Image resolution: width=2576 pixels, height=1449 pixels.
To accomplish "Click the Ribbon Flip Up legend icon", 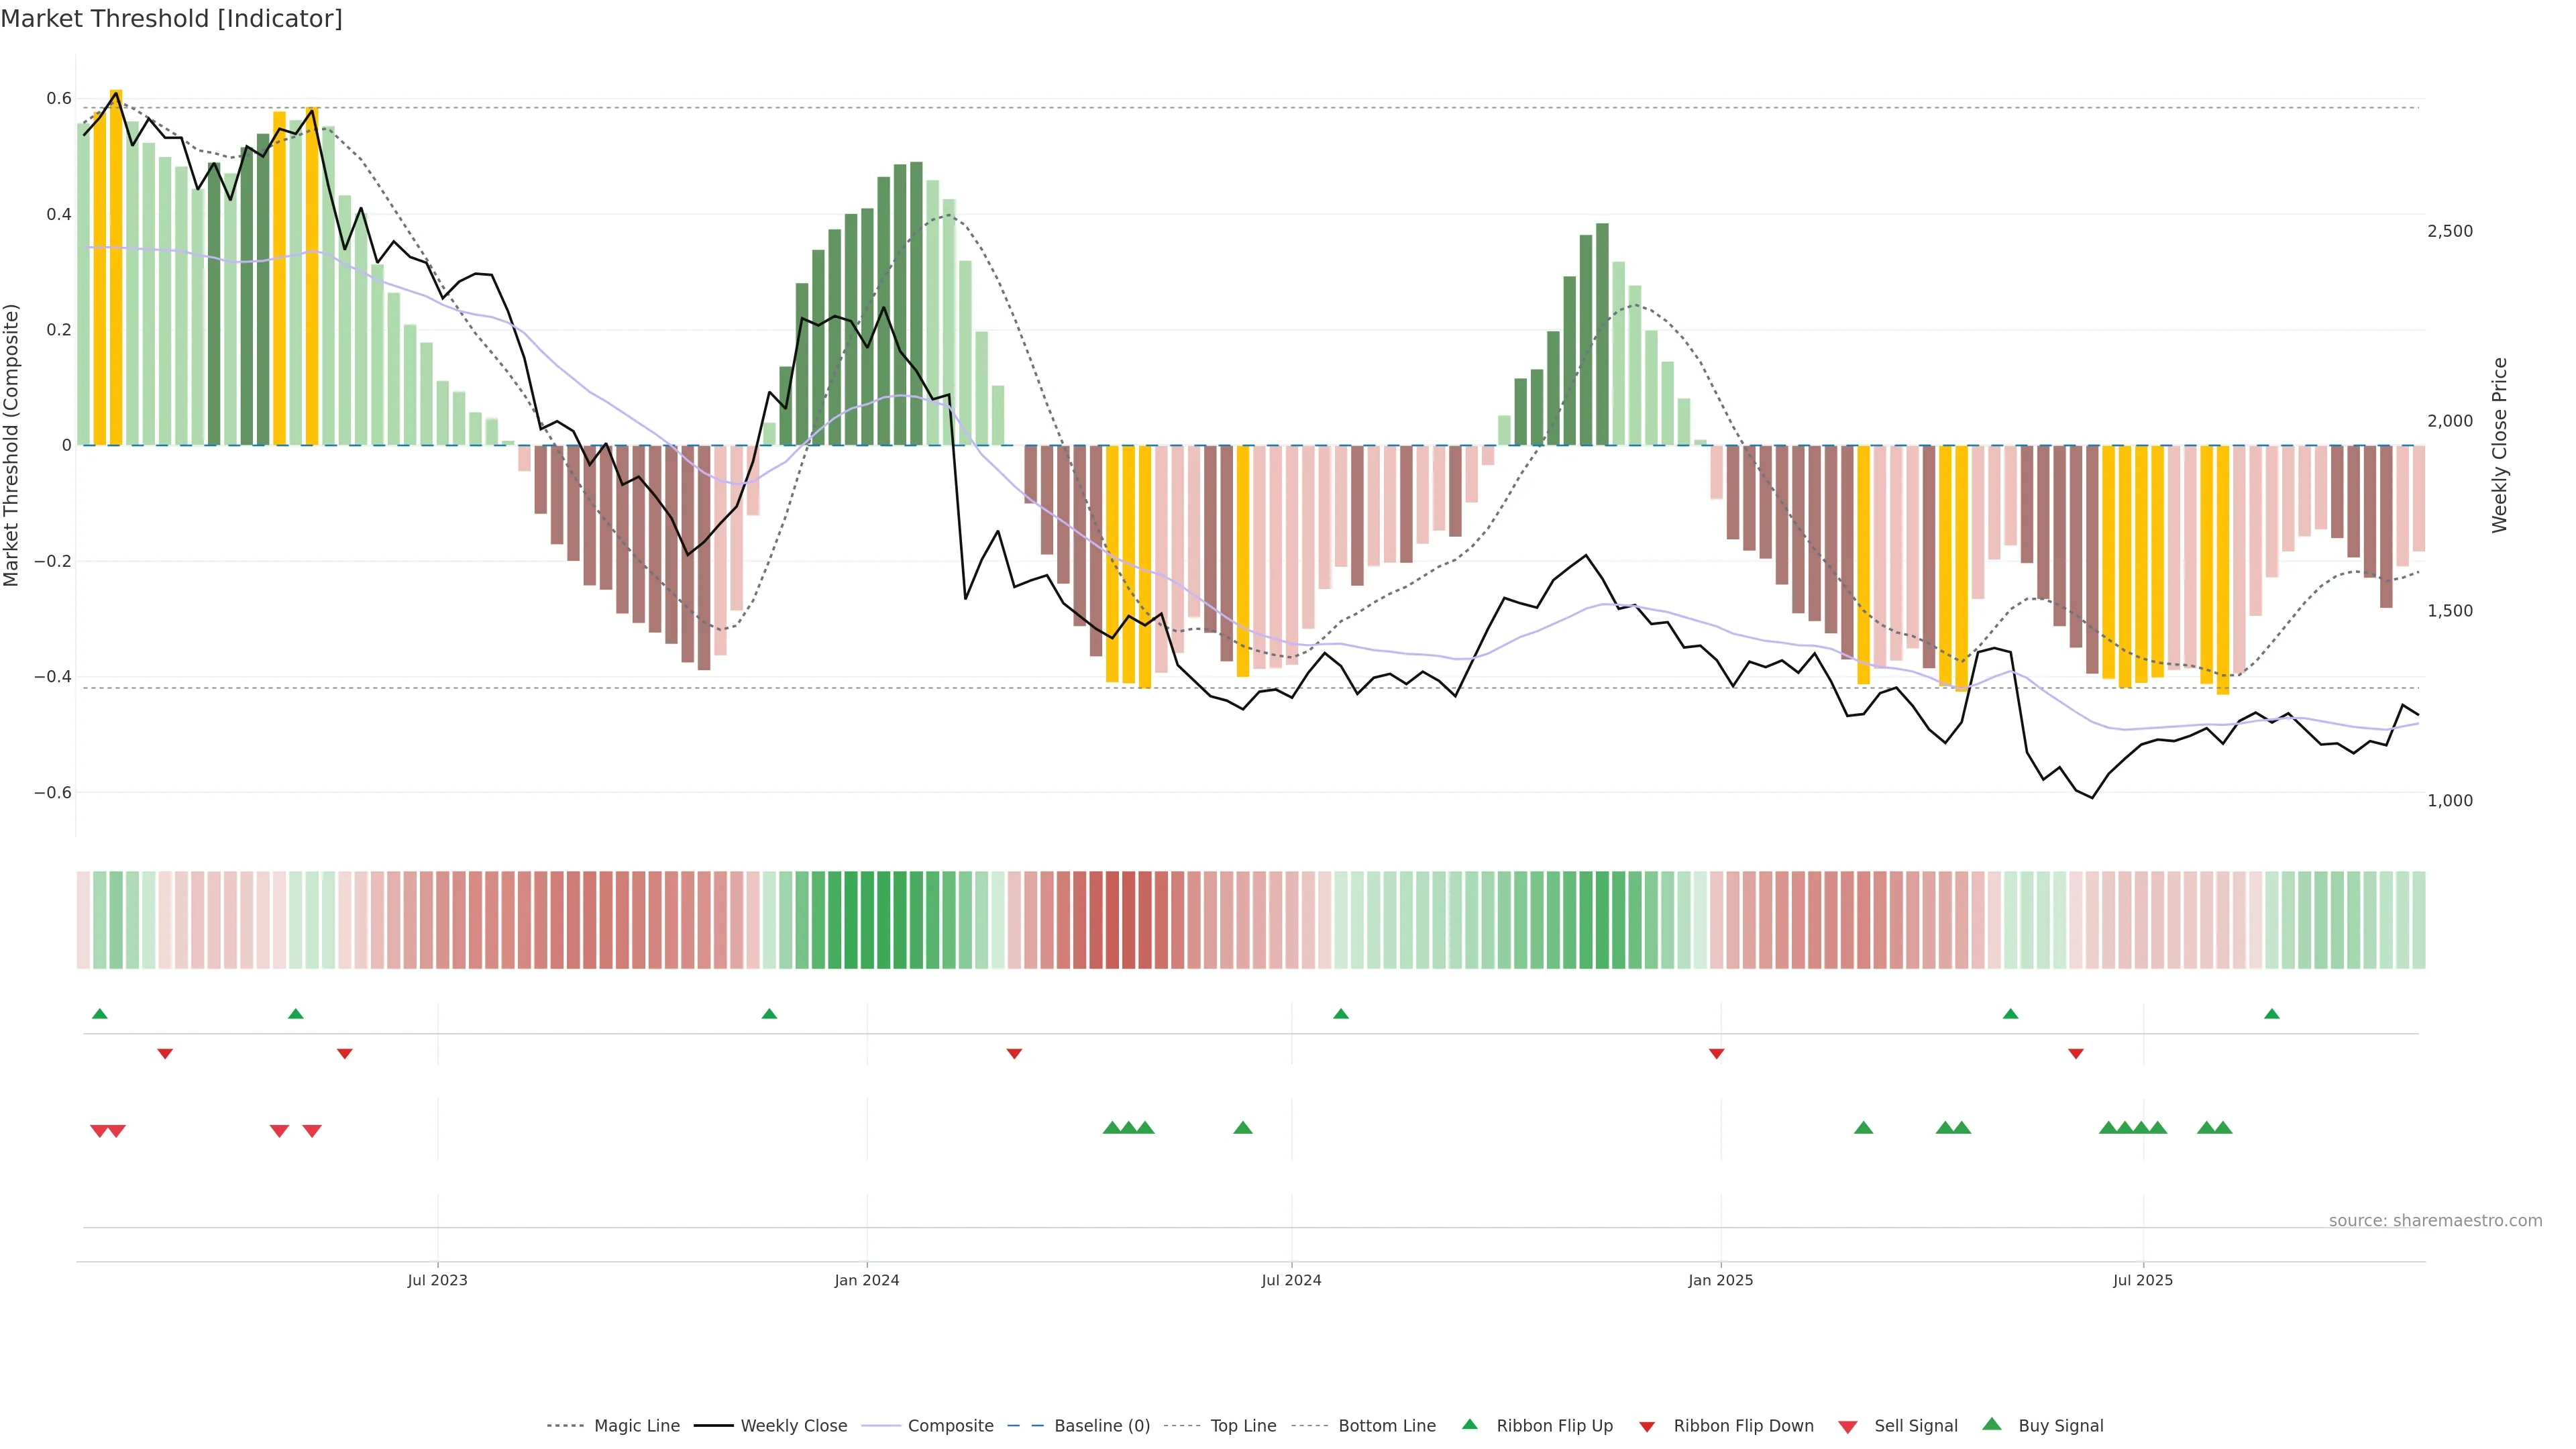I will [1469, 1424].
